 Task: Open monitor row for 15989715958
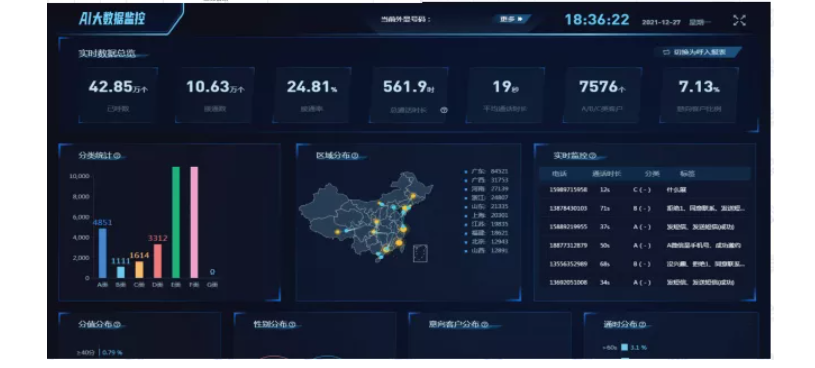[x=645, y=190]
